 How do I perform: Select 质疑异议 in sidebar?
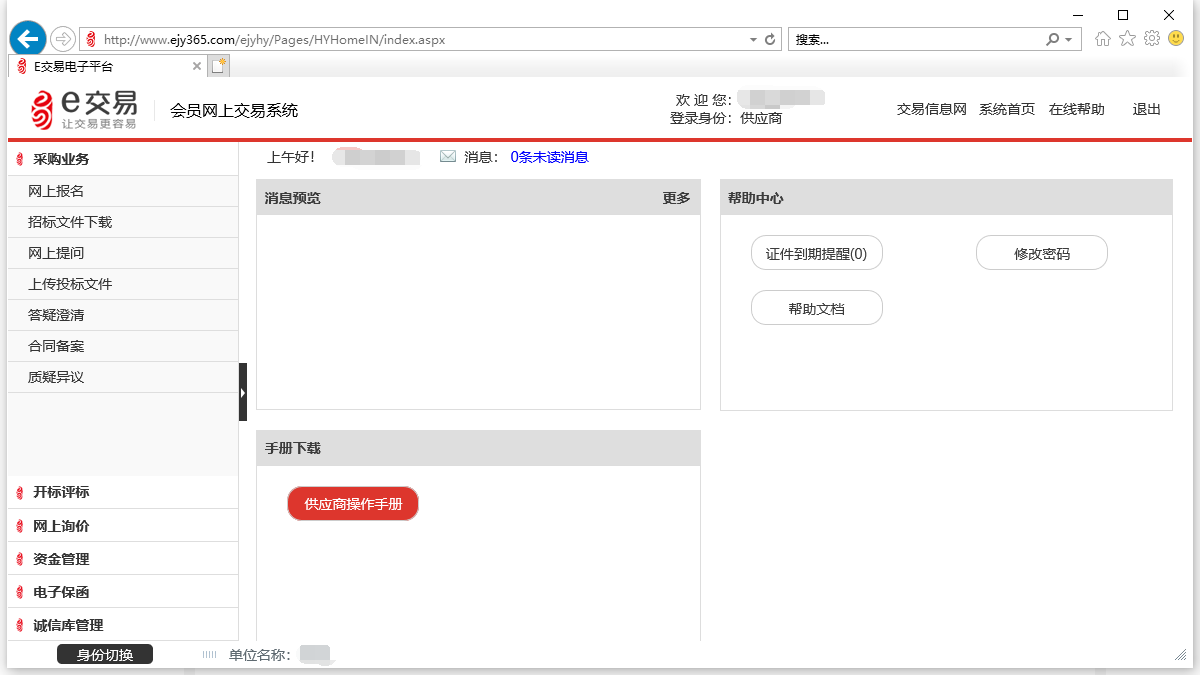pyautogui.click(x=123, y=377)
